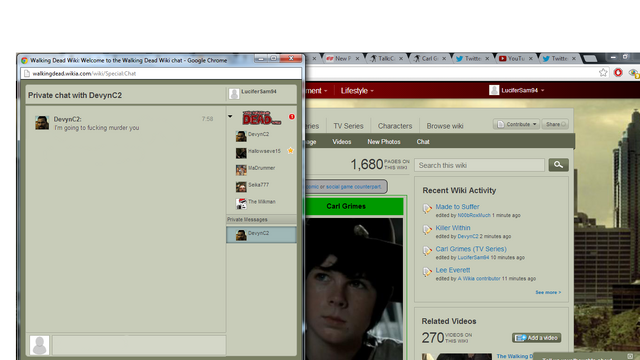Open LuciferSam94 account dropdown in header
The image size is (640, 360).
click(517, 90)
